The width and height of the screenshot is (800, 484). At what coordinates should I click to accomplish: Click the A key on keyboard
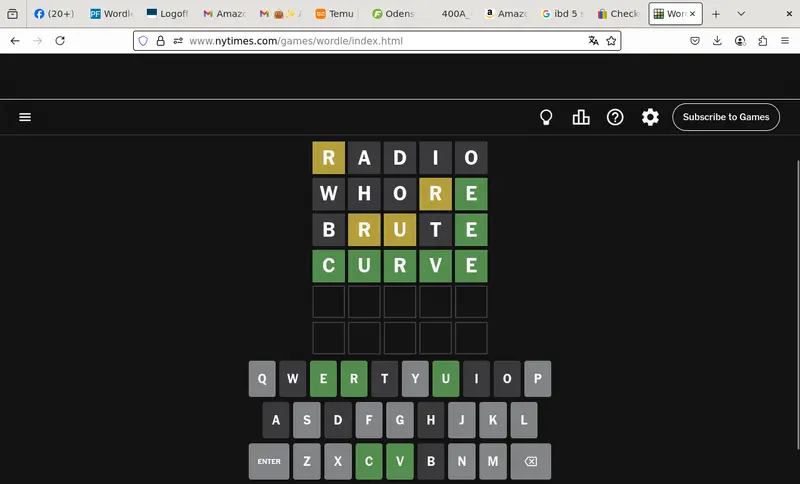[x=276, y=420]
